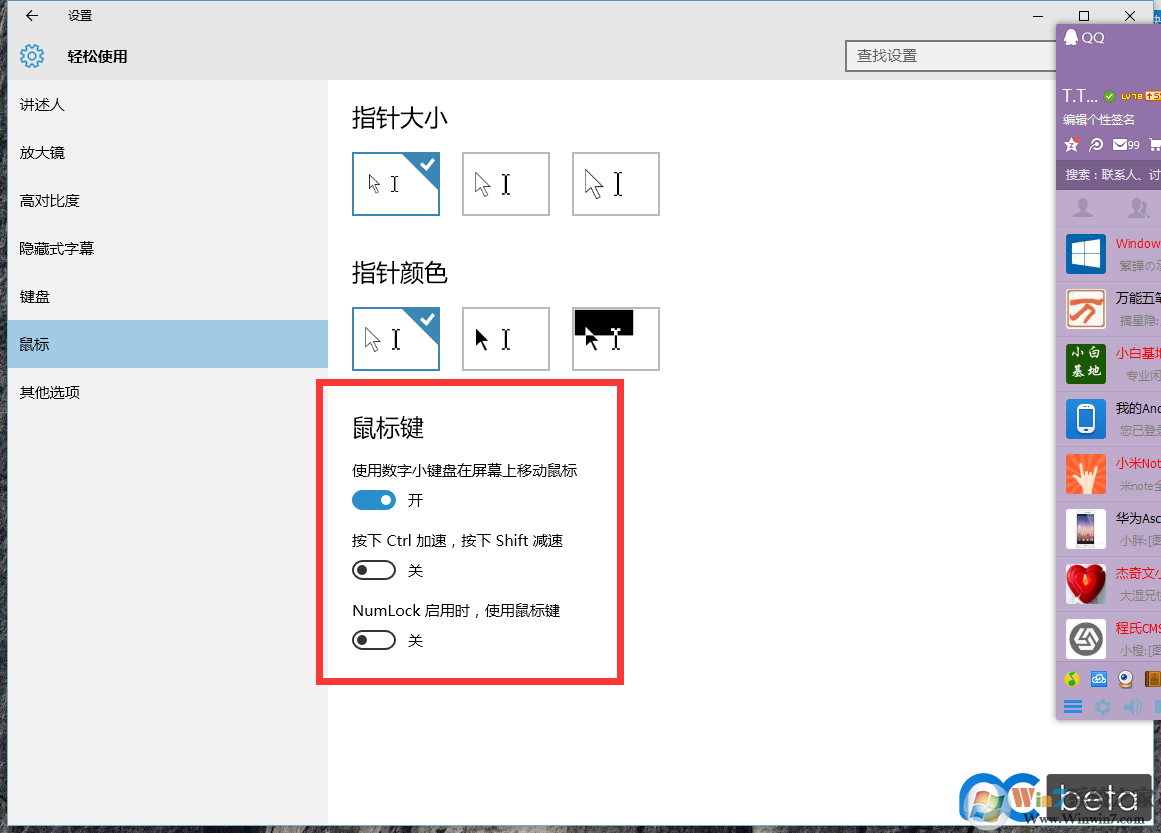
Task: Open the Windows logo QQ conversation
Action: point(1108,254)
